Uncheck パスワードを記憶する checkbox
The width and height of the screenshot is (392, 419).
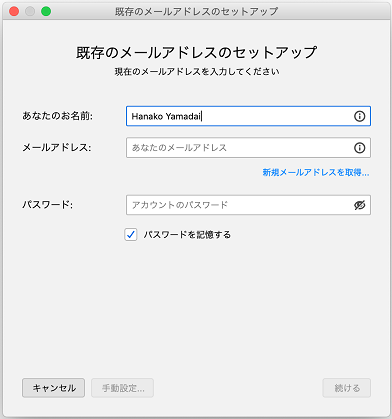point(131,235)
